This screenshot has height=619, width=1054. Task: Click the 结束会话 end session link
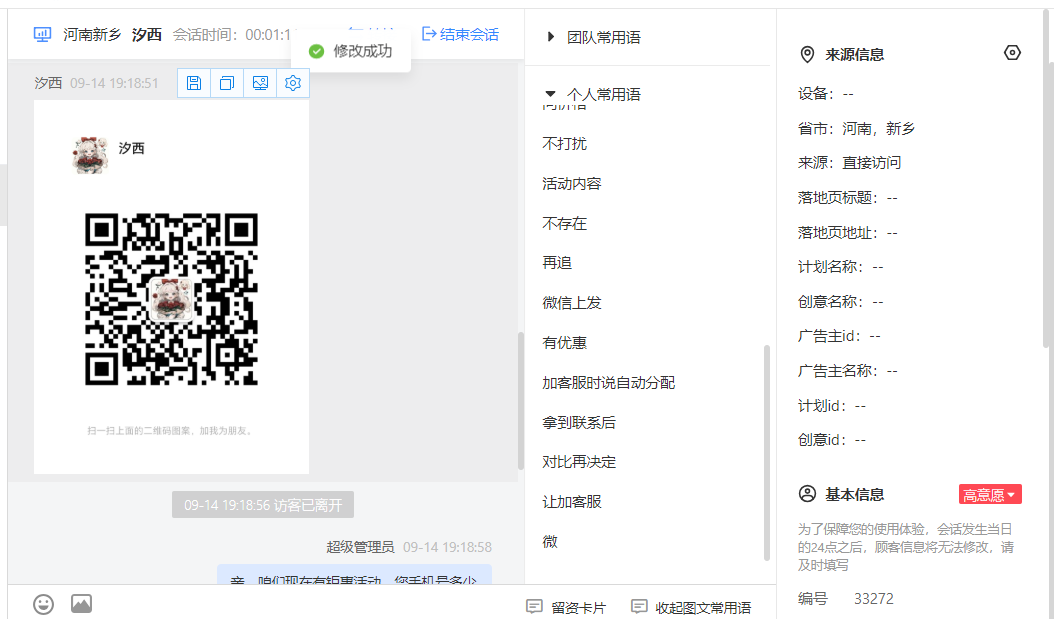(460, 34)
